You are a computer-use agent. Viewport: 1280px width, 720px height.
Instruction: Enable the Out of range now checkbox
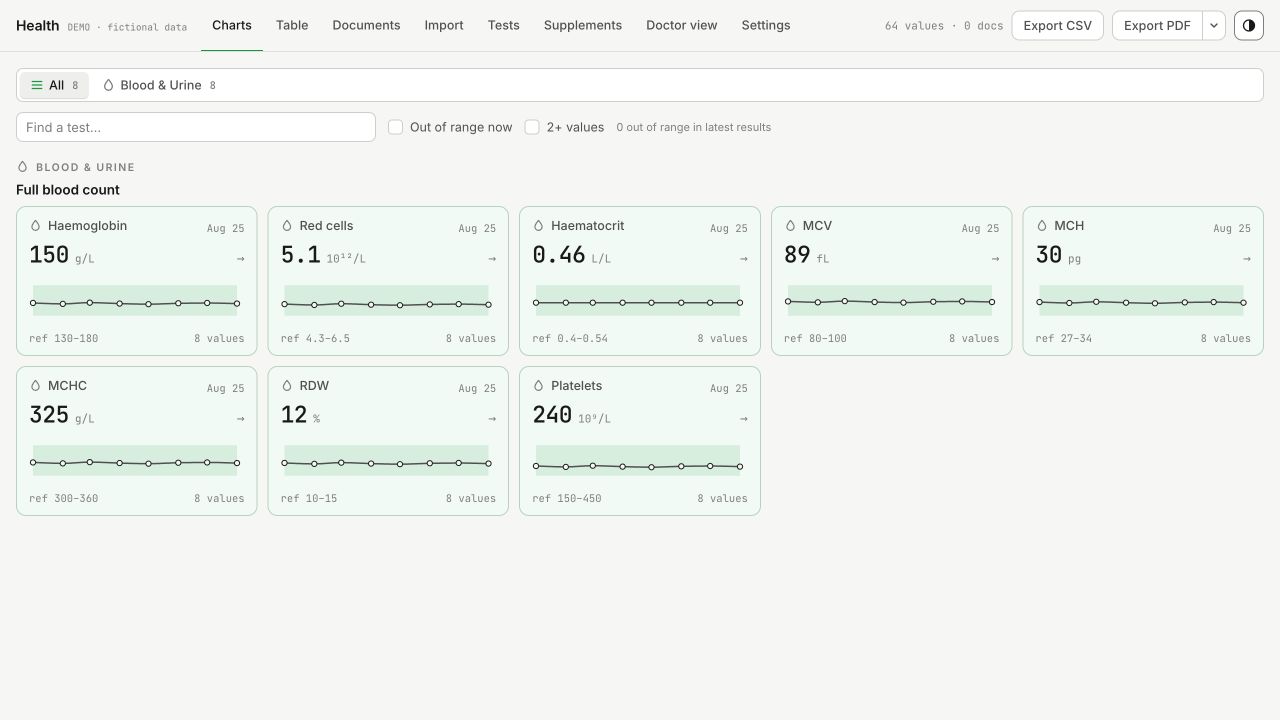pyautogui.click(x=396, y=127)
